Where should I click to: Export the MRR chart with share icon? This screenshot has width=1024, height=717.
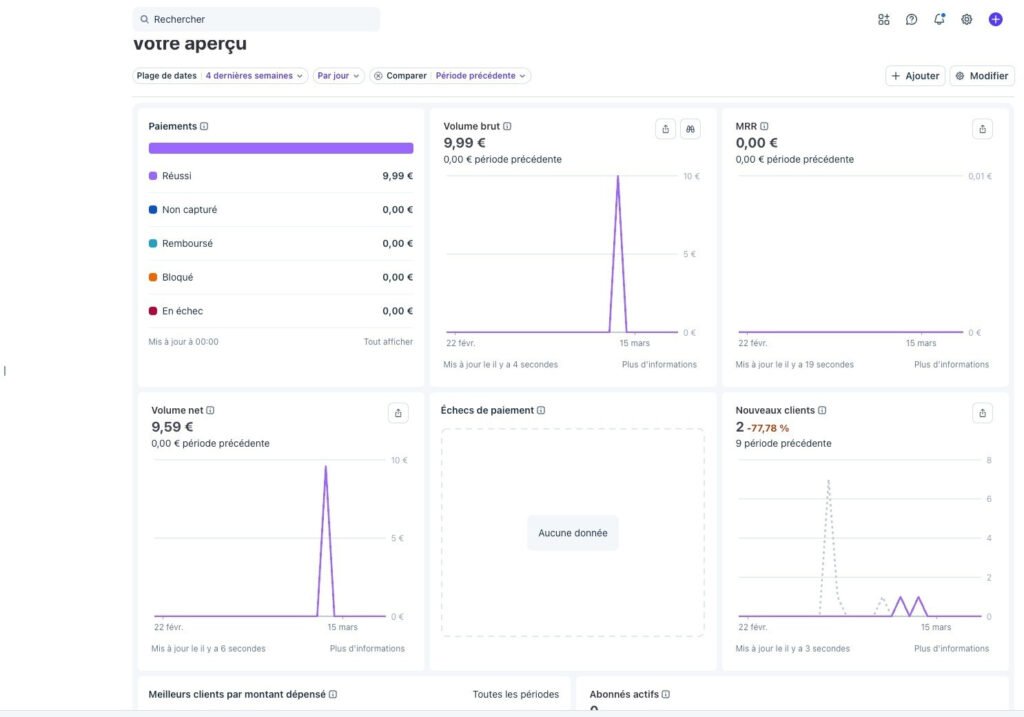coord(982,129)
